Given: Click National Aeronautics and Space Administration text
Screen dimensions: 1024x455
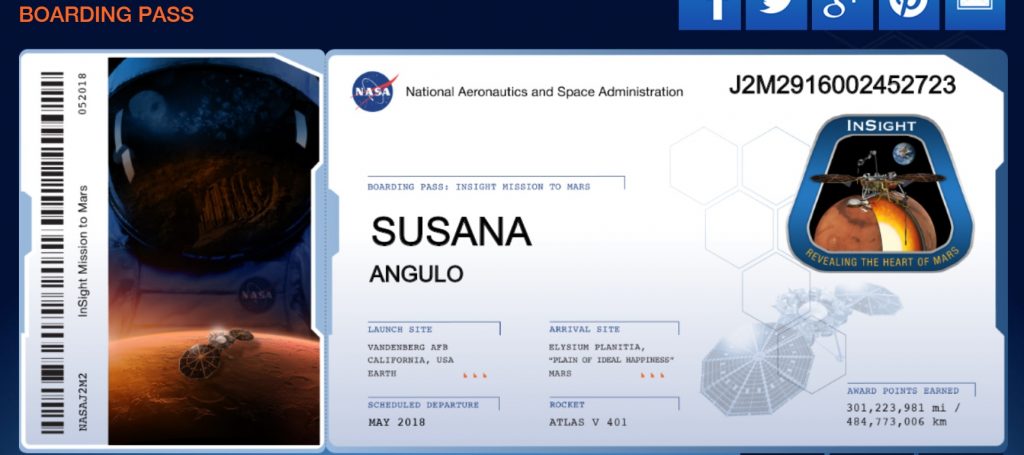Looking at the screenshot, I should pyautogui.click(x=544, y=92).
